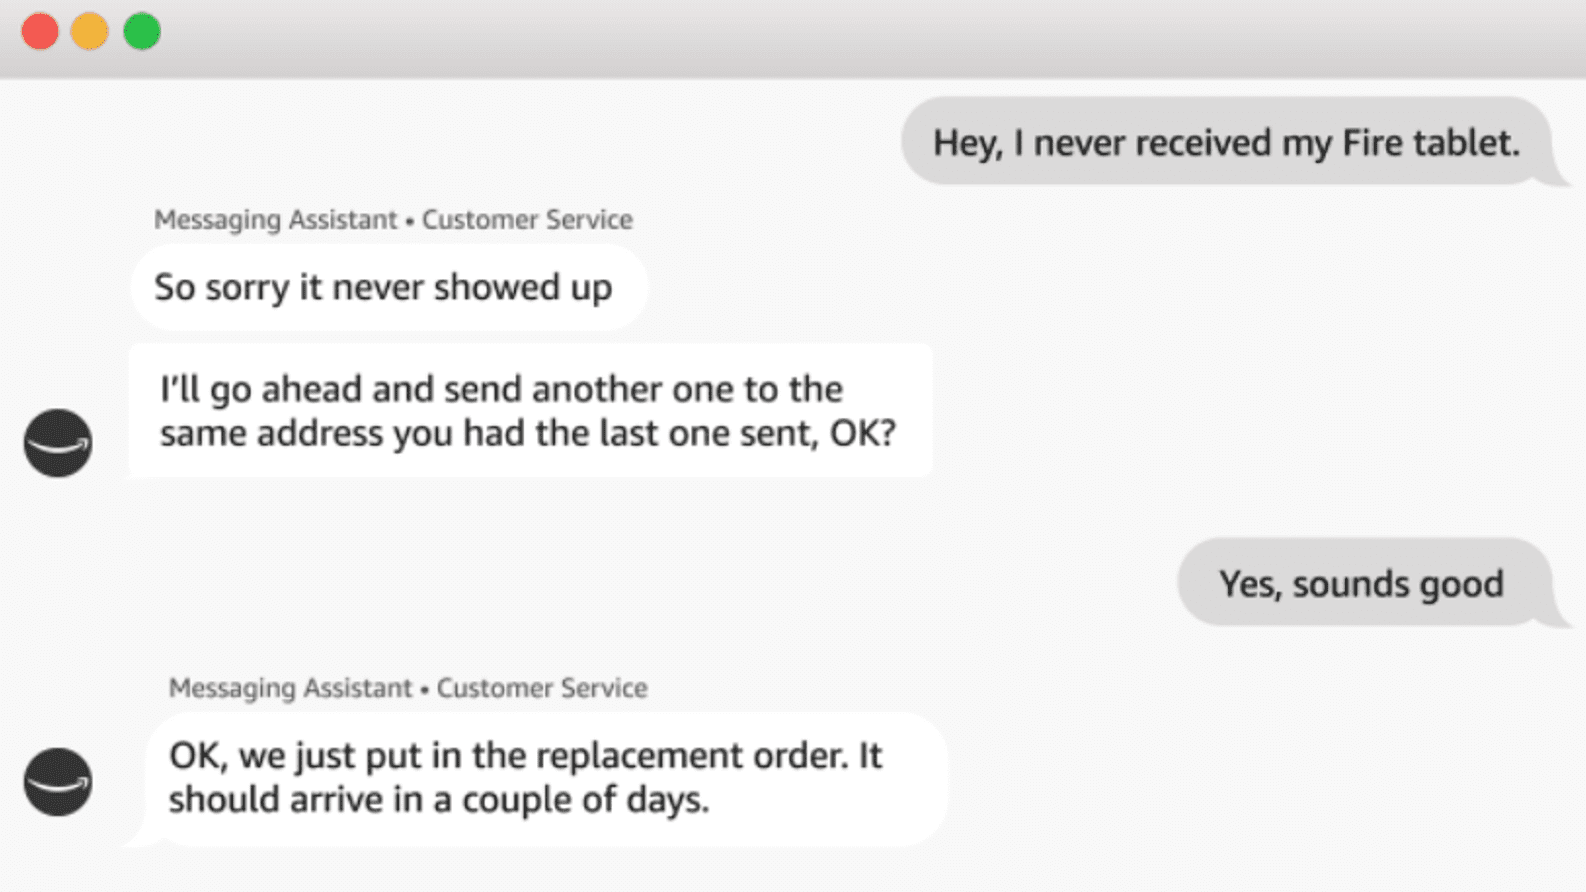Viewport: 1586px width, 892px height.
Task: Click the 'Customer Service' text in the bottom label
Action: tap(543, 688)
